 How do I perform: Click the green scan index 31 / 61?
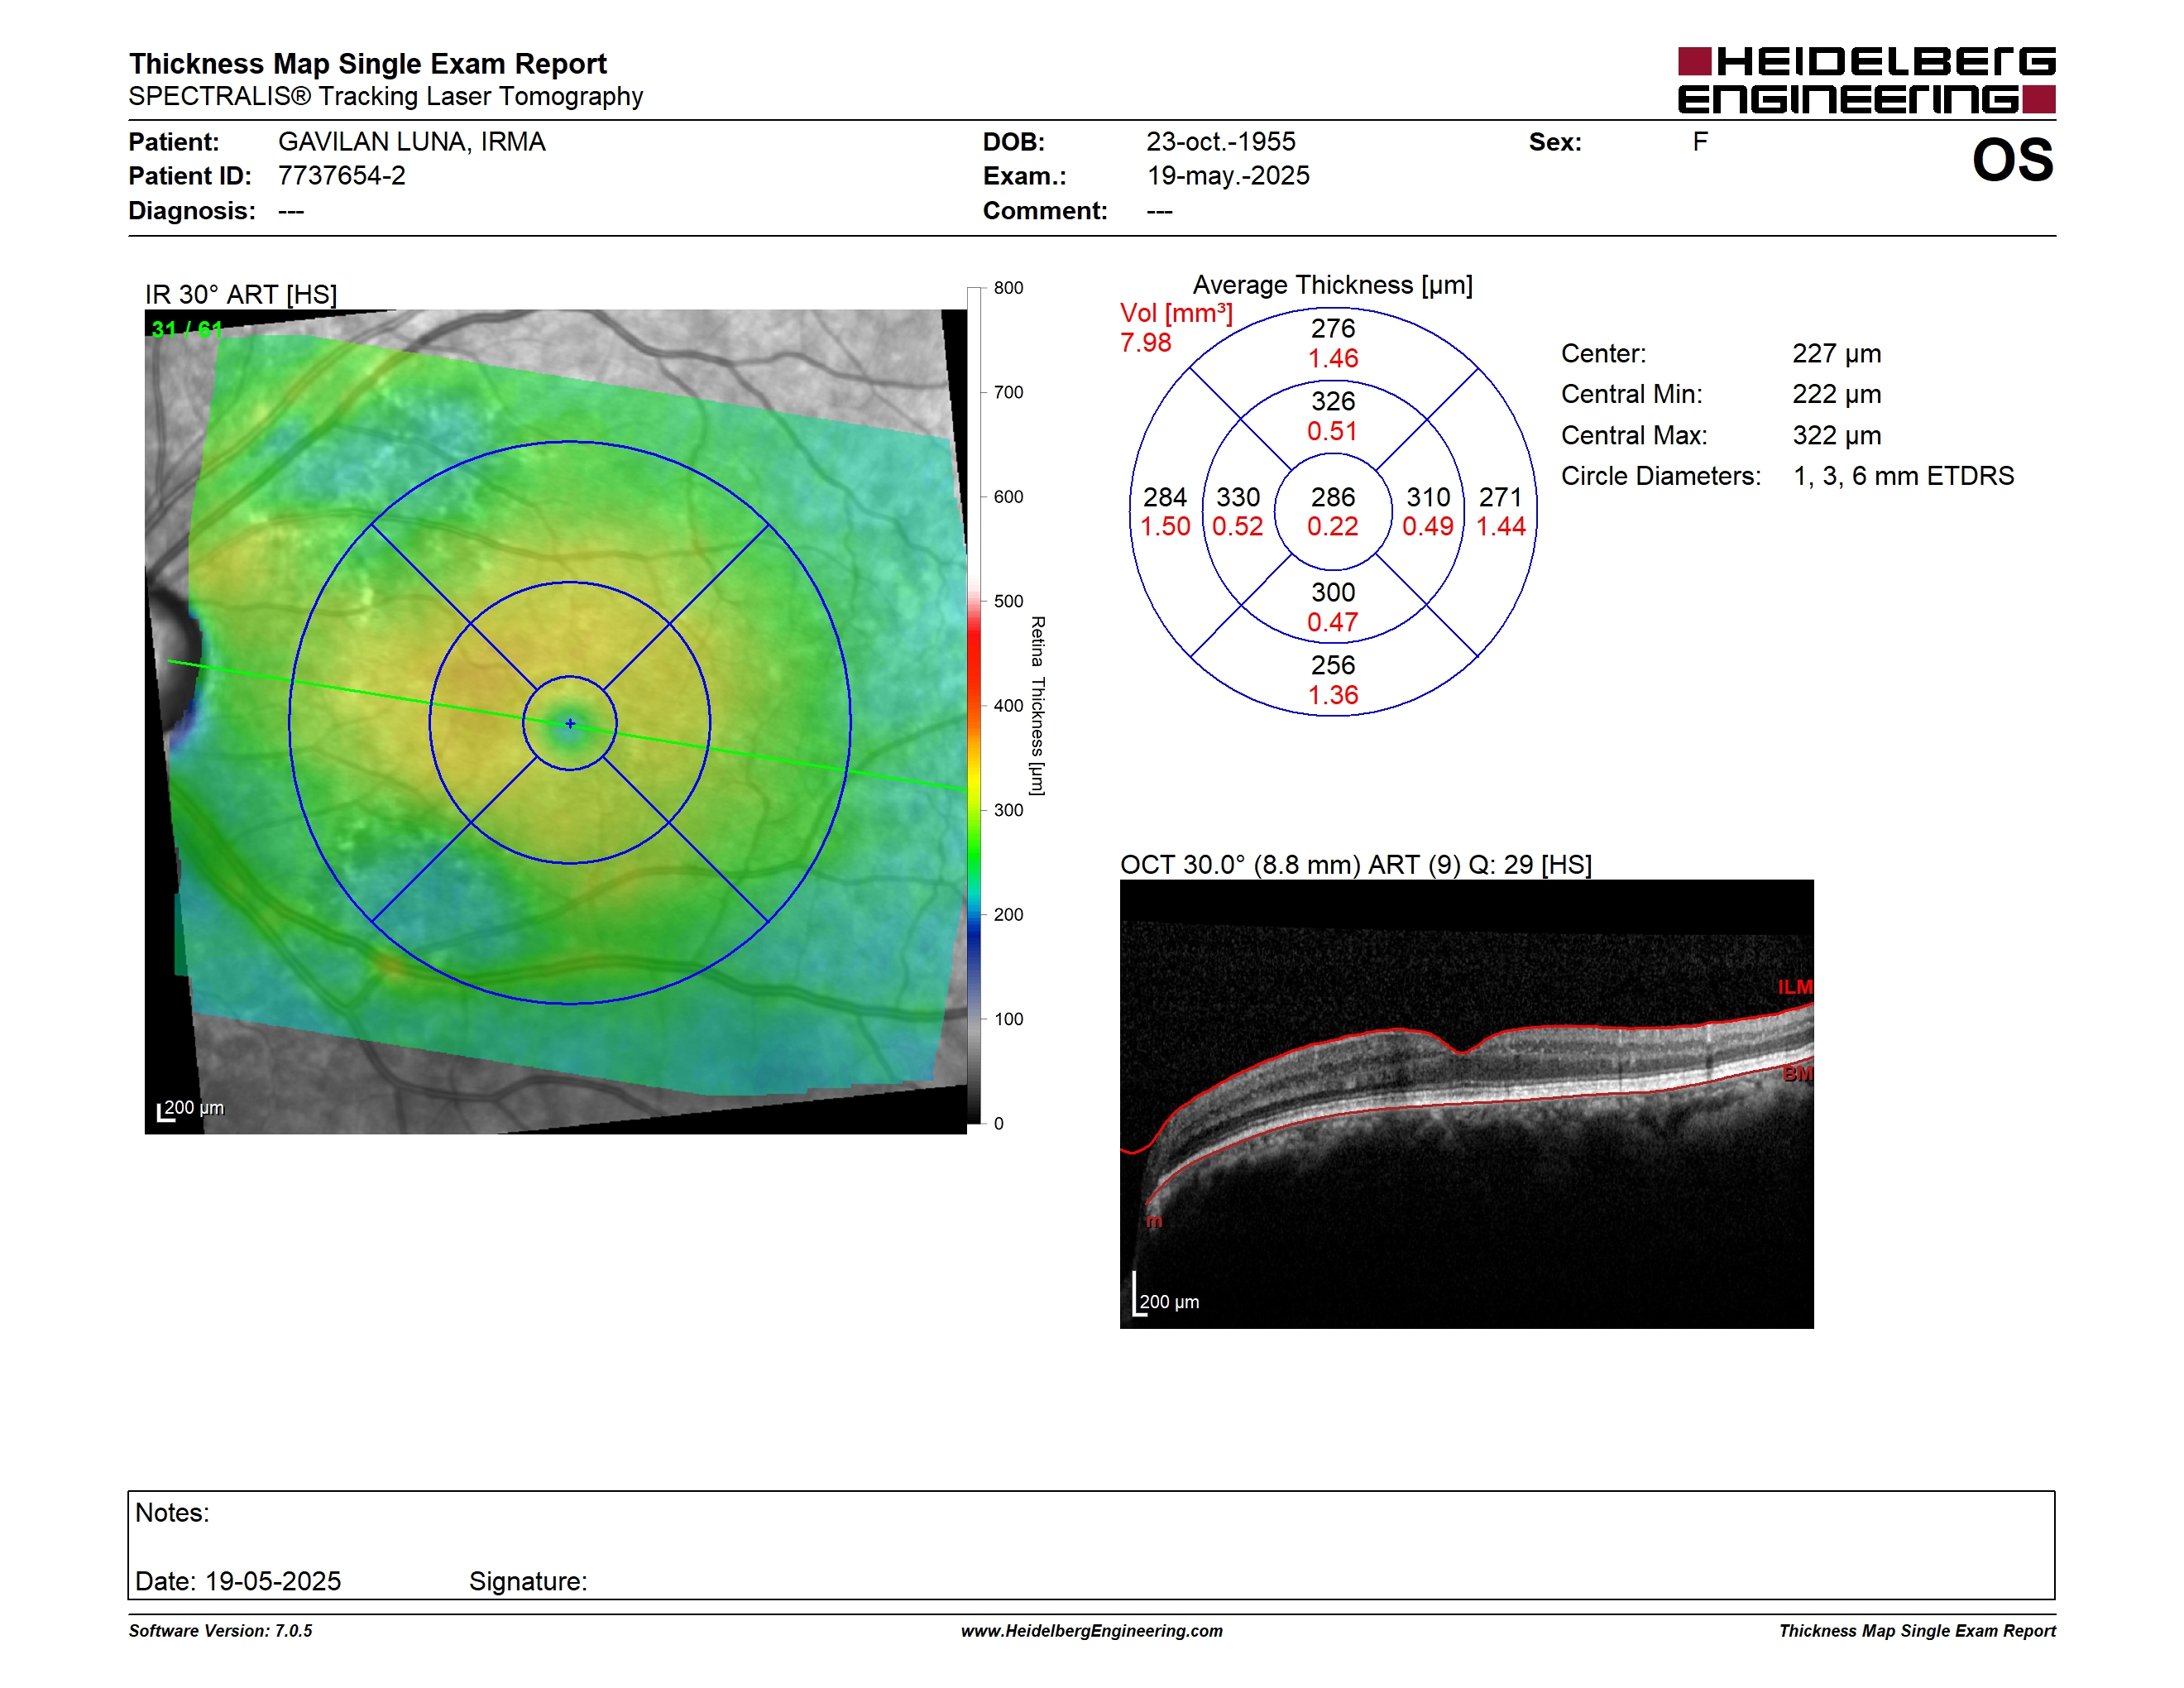[186, 329]
